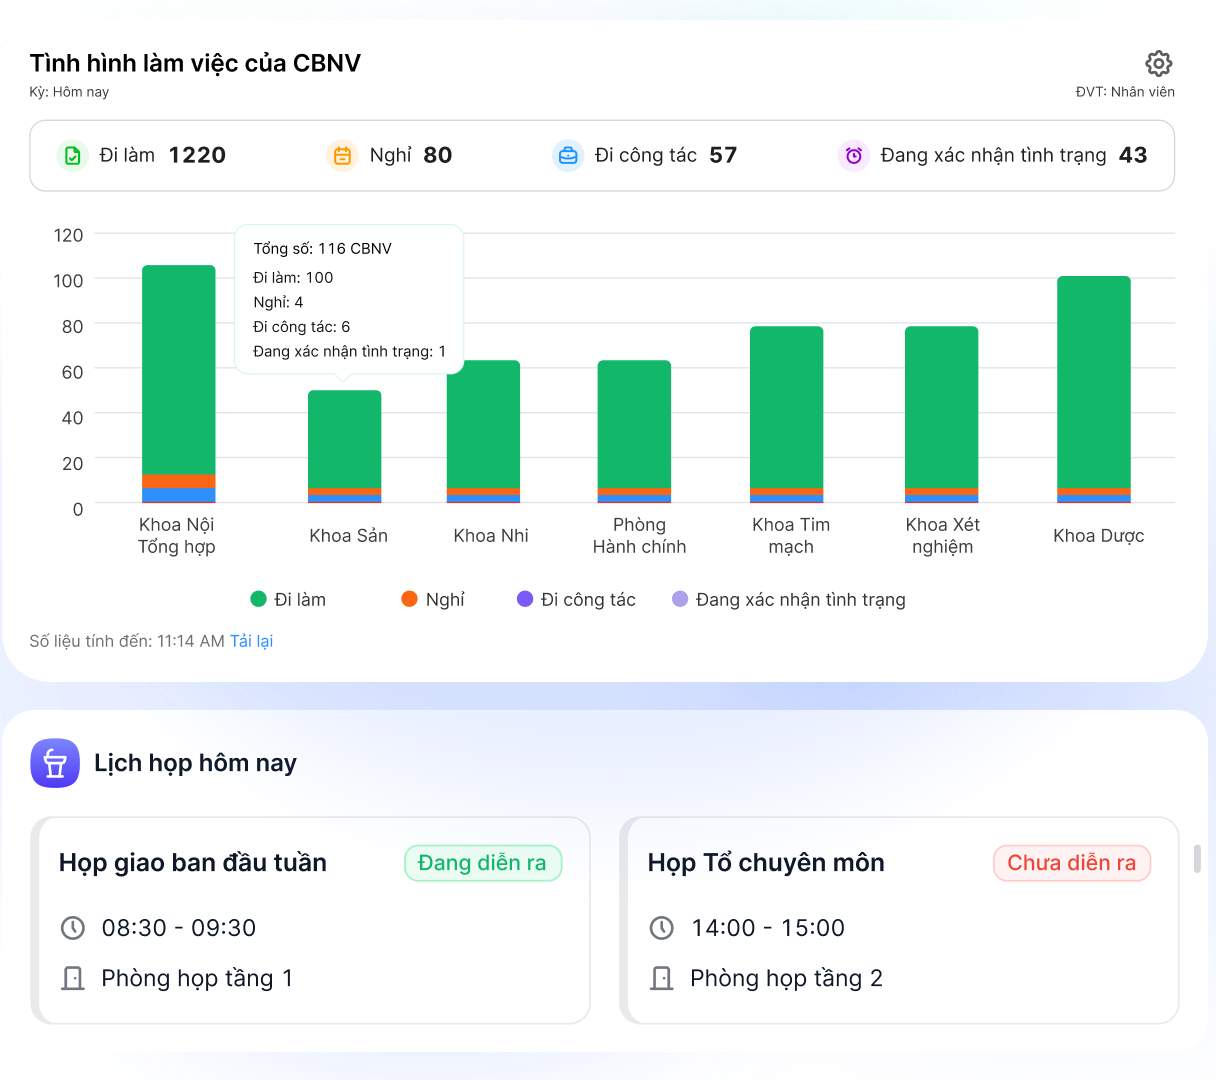1216x1080 pixels.
Task: Open the settings gear icon
Action: pyautogui.click(x=1158, y=64)
